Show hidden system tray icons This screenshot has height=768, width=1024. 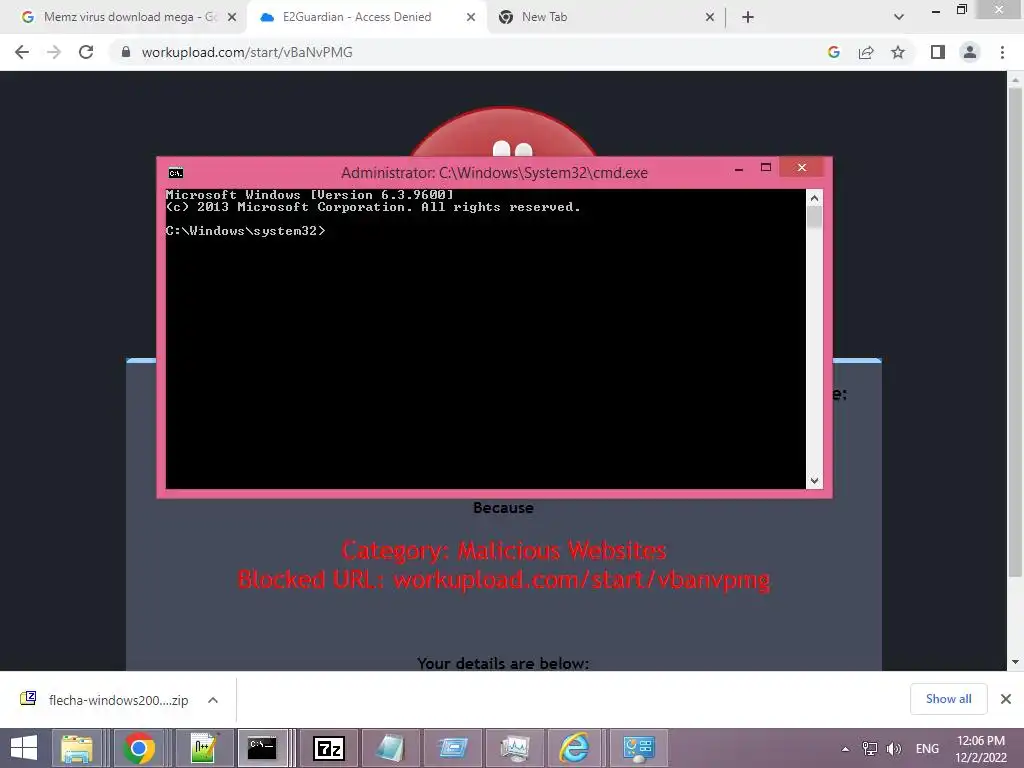pyautogui.click(x=845, y=749)
